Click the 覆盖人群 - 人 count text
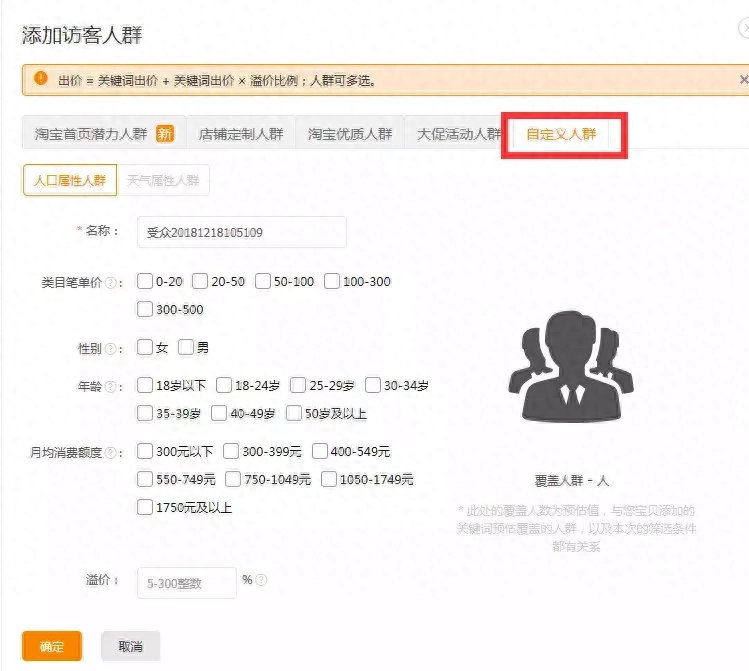The width and height of the screenshot is (749, 671). tap(572, 480)
